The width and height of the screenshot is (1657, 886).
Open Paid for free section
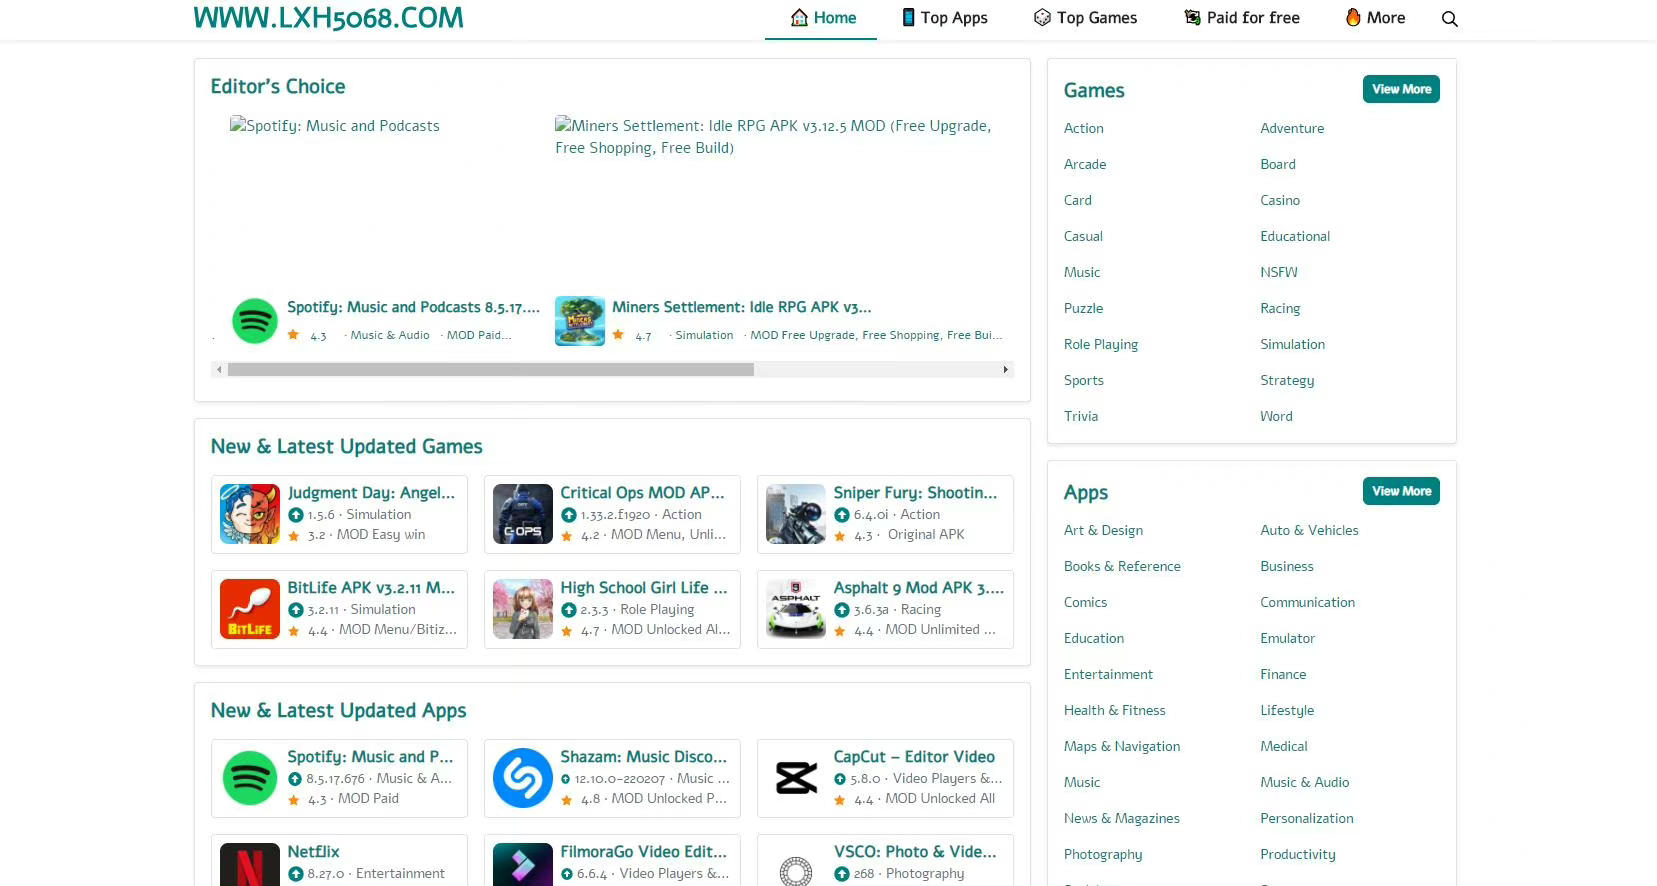[x=1242, y=18]
